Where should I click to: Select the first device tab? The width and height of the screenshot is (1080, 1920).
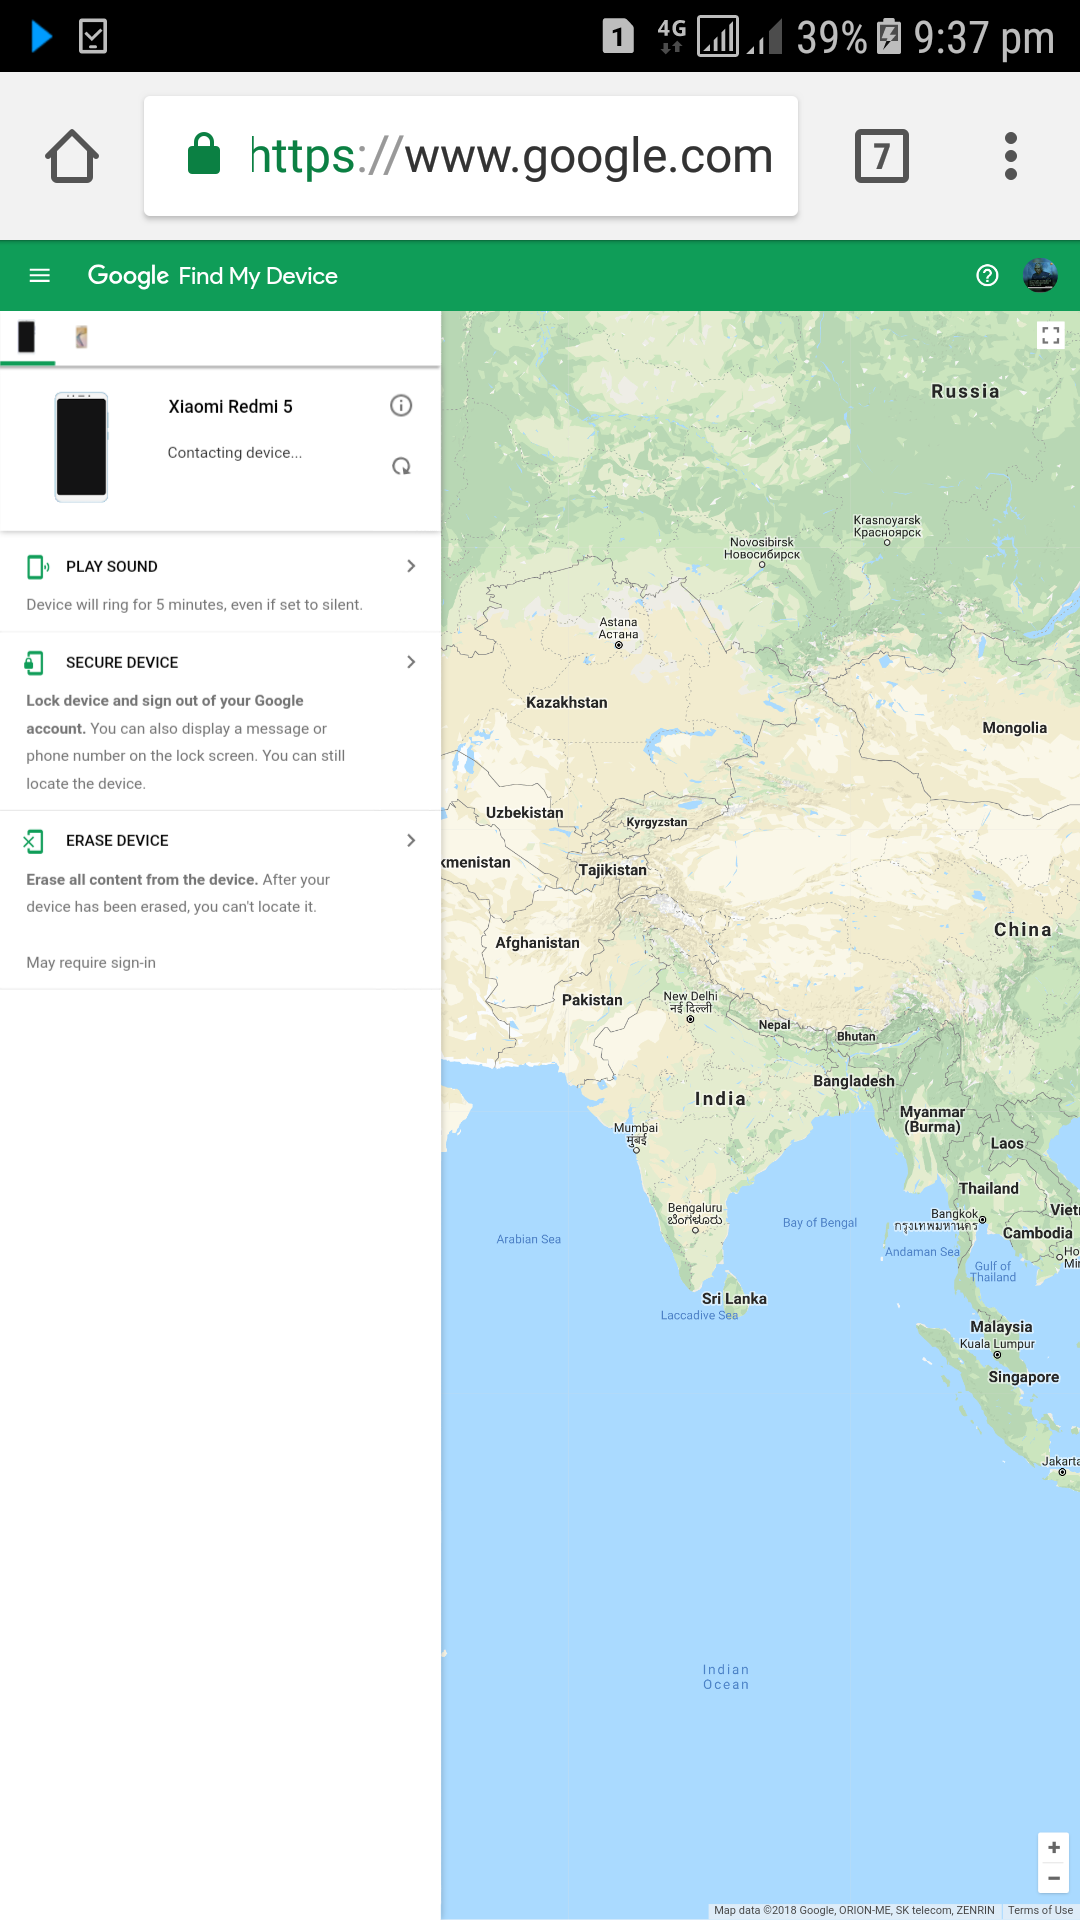pos(27,337)
